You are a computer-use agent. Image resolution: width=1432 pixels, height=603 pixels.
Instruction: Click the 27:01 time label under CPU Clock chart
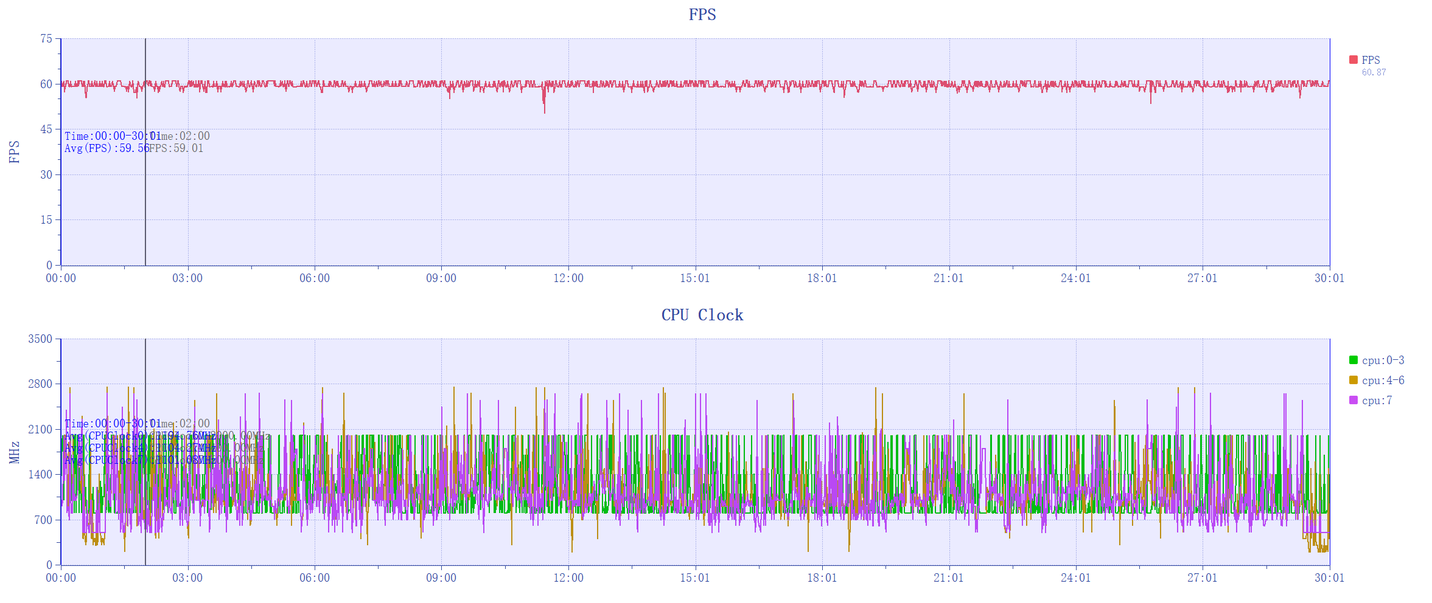[x=1202, y=578]
